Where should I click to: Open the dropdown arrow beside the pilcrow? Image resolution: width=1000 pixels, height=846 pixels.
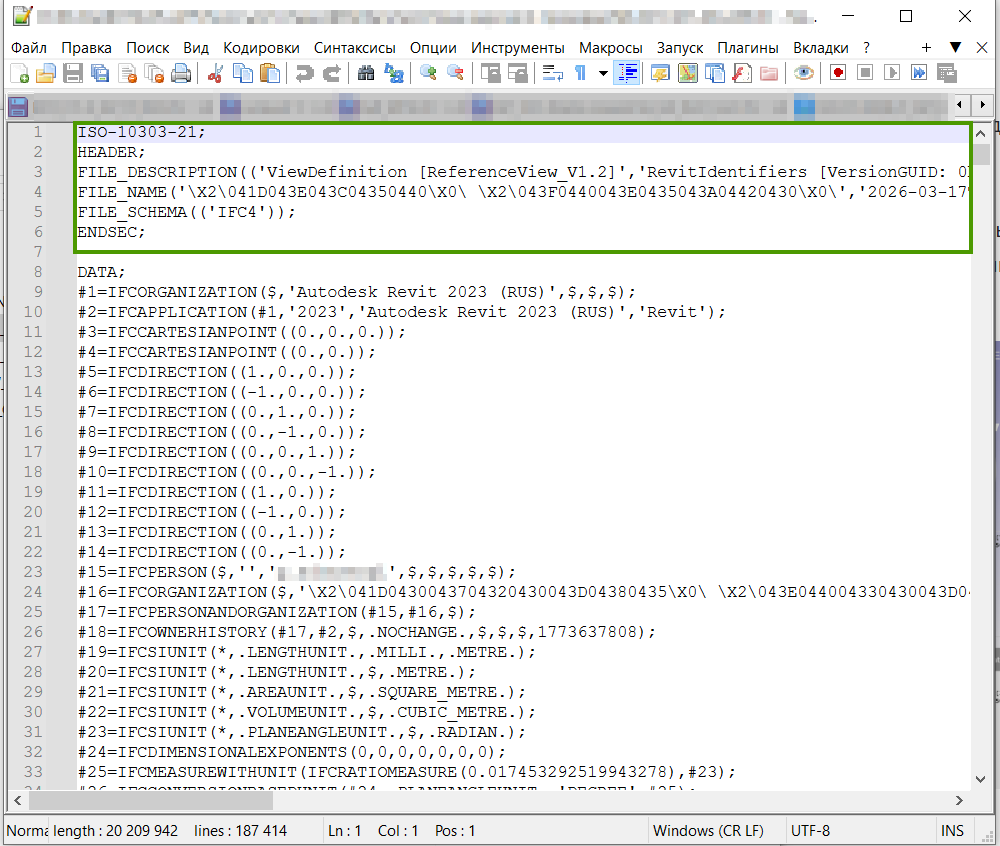click(x=603, y=74)
